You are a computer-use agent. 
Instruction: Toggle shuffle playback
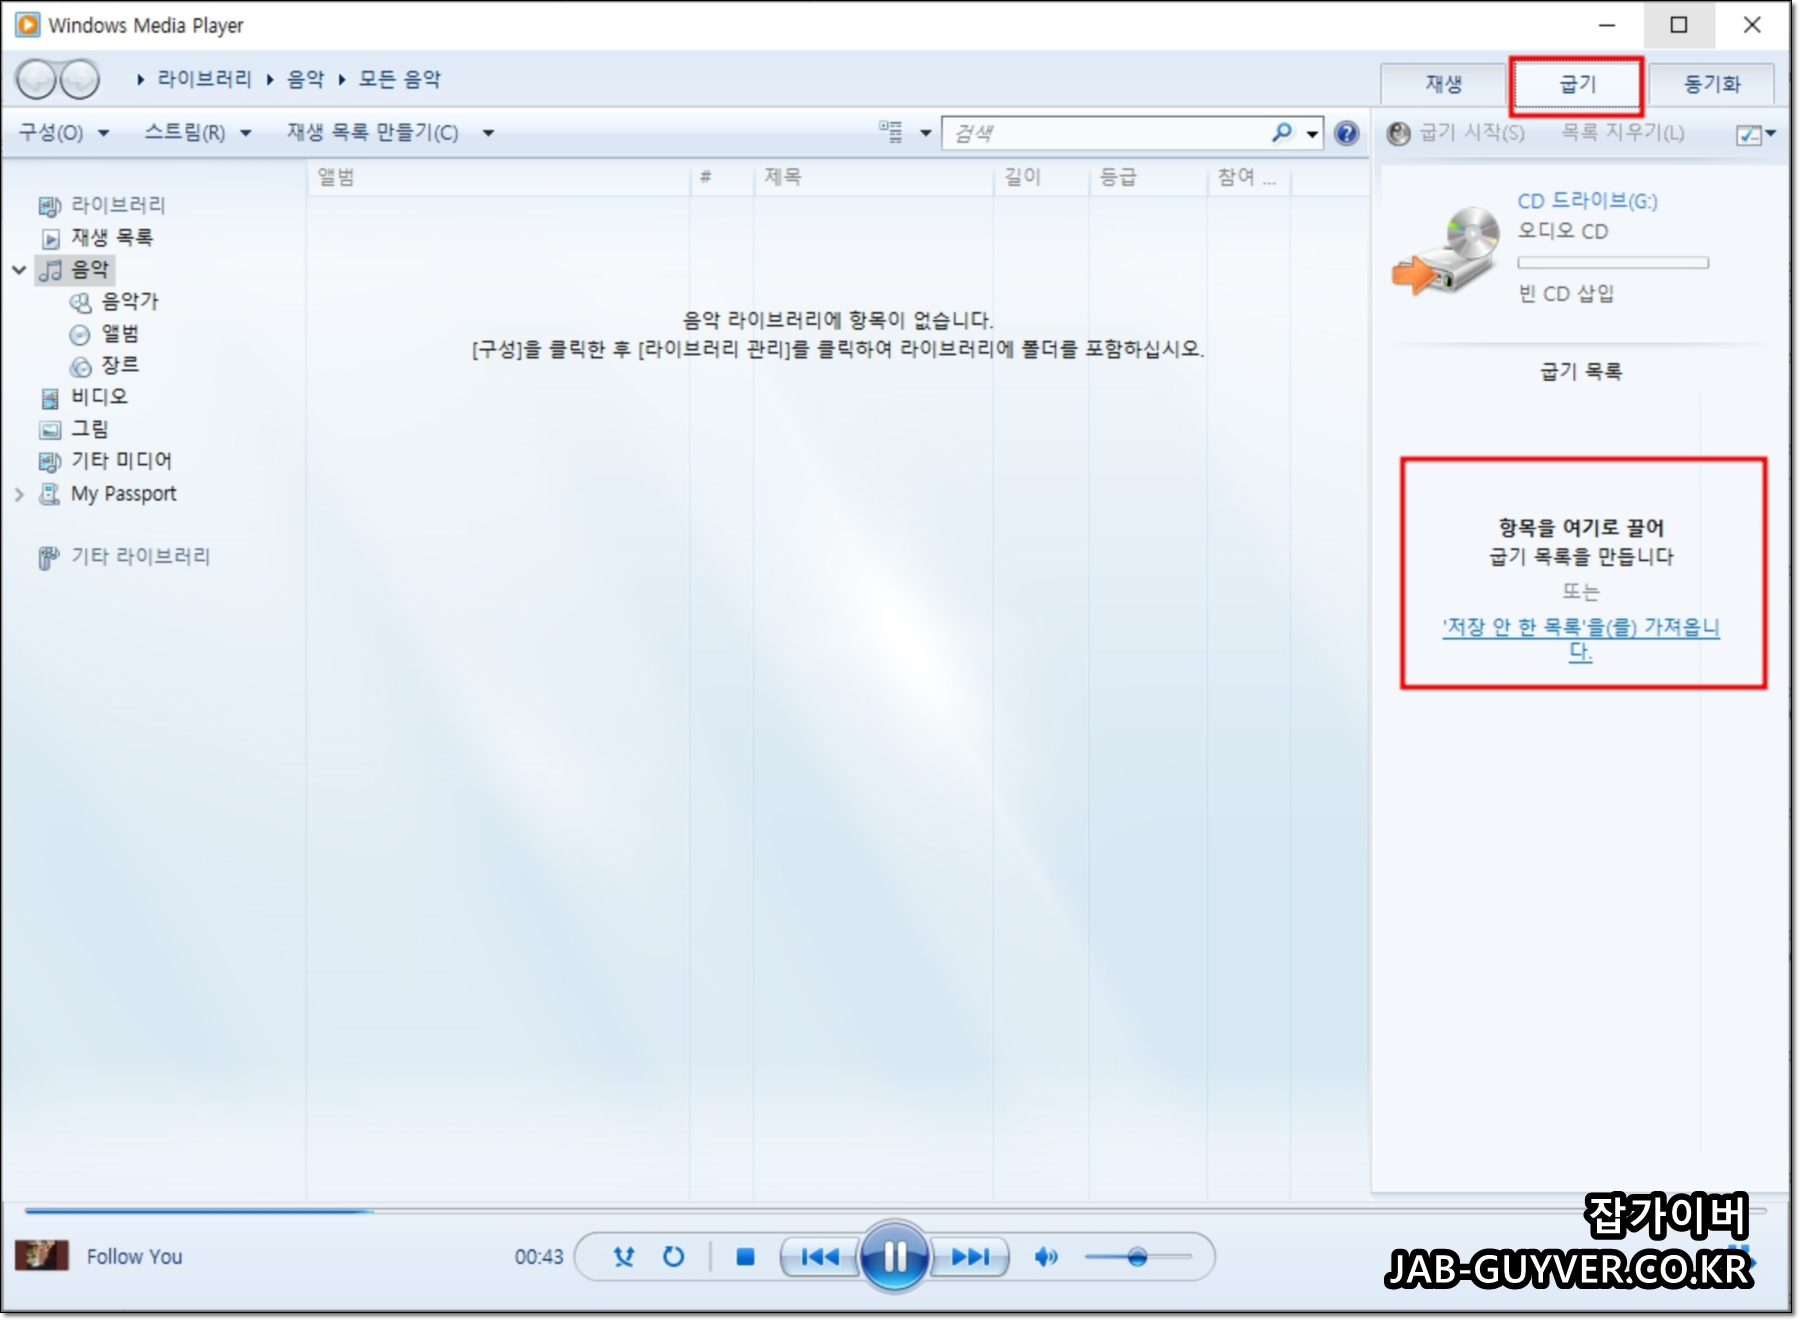624,1257
